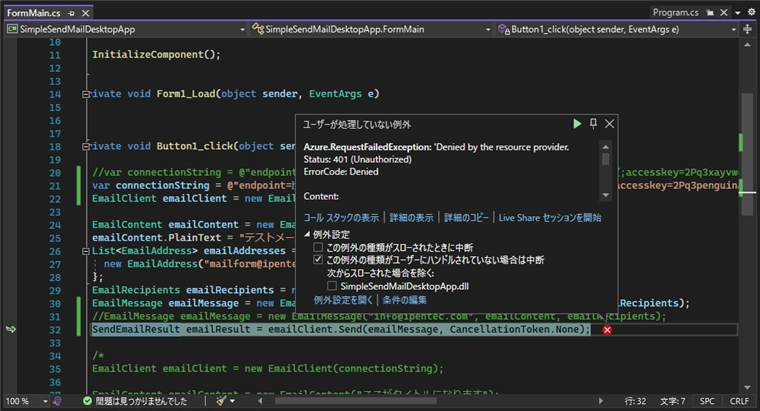Collapse the Button1_click method outline on line 18
This screenshot has width=760, height=411.
point(85,146)
